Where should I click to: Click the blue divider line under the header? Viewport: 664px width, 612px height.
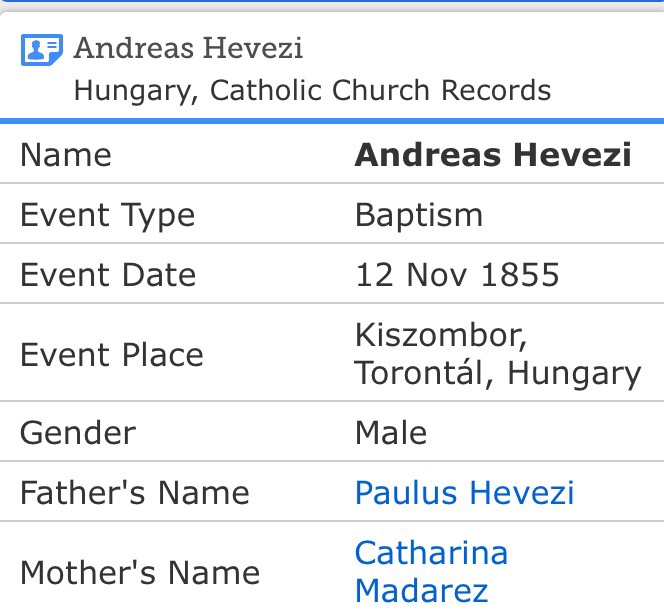click(332, 121)
